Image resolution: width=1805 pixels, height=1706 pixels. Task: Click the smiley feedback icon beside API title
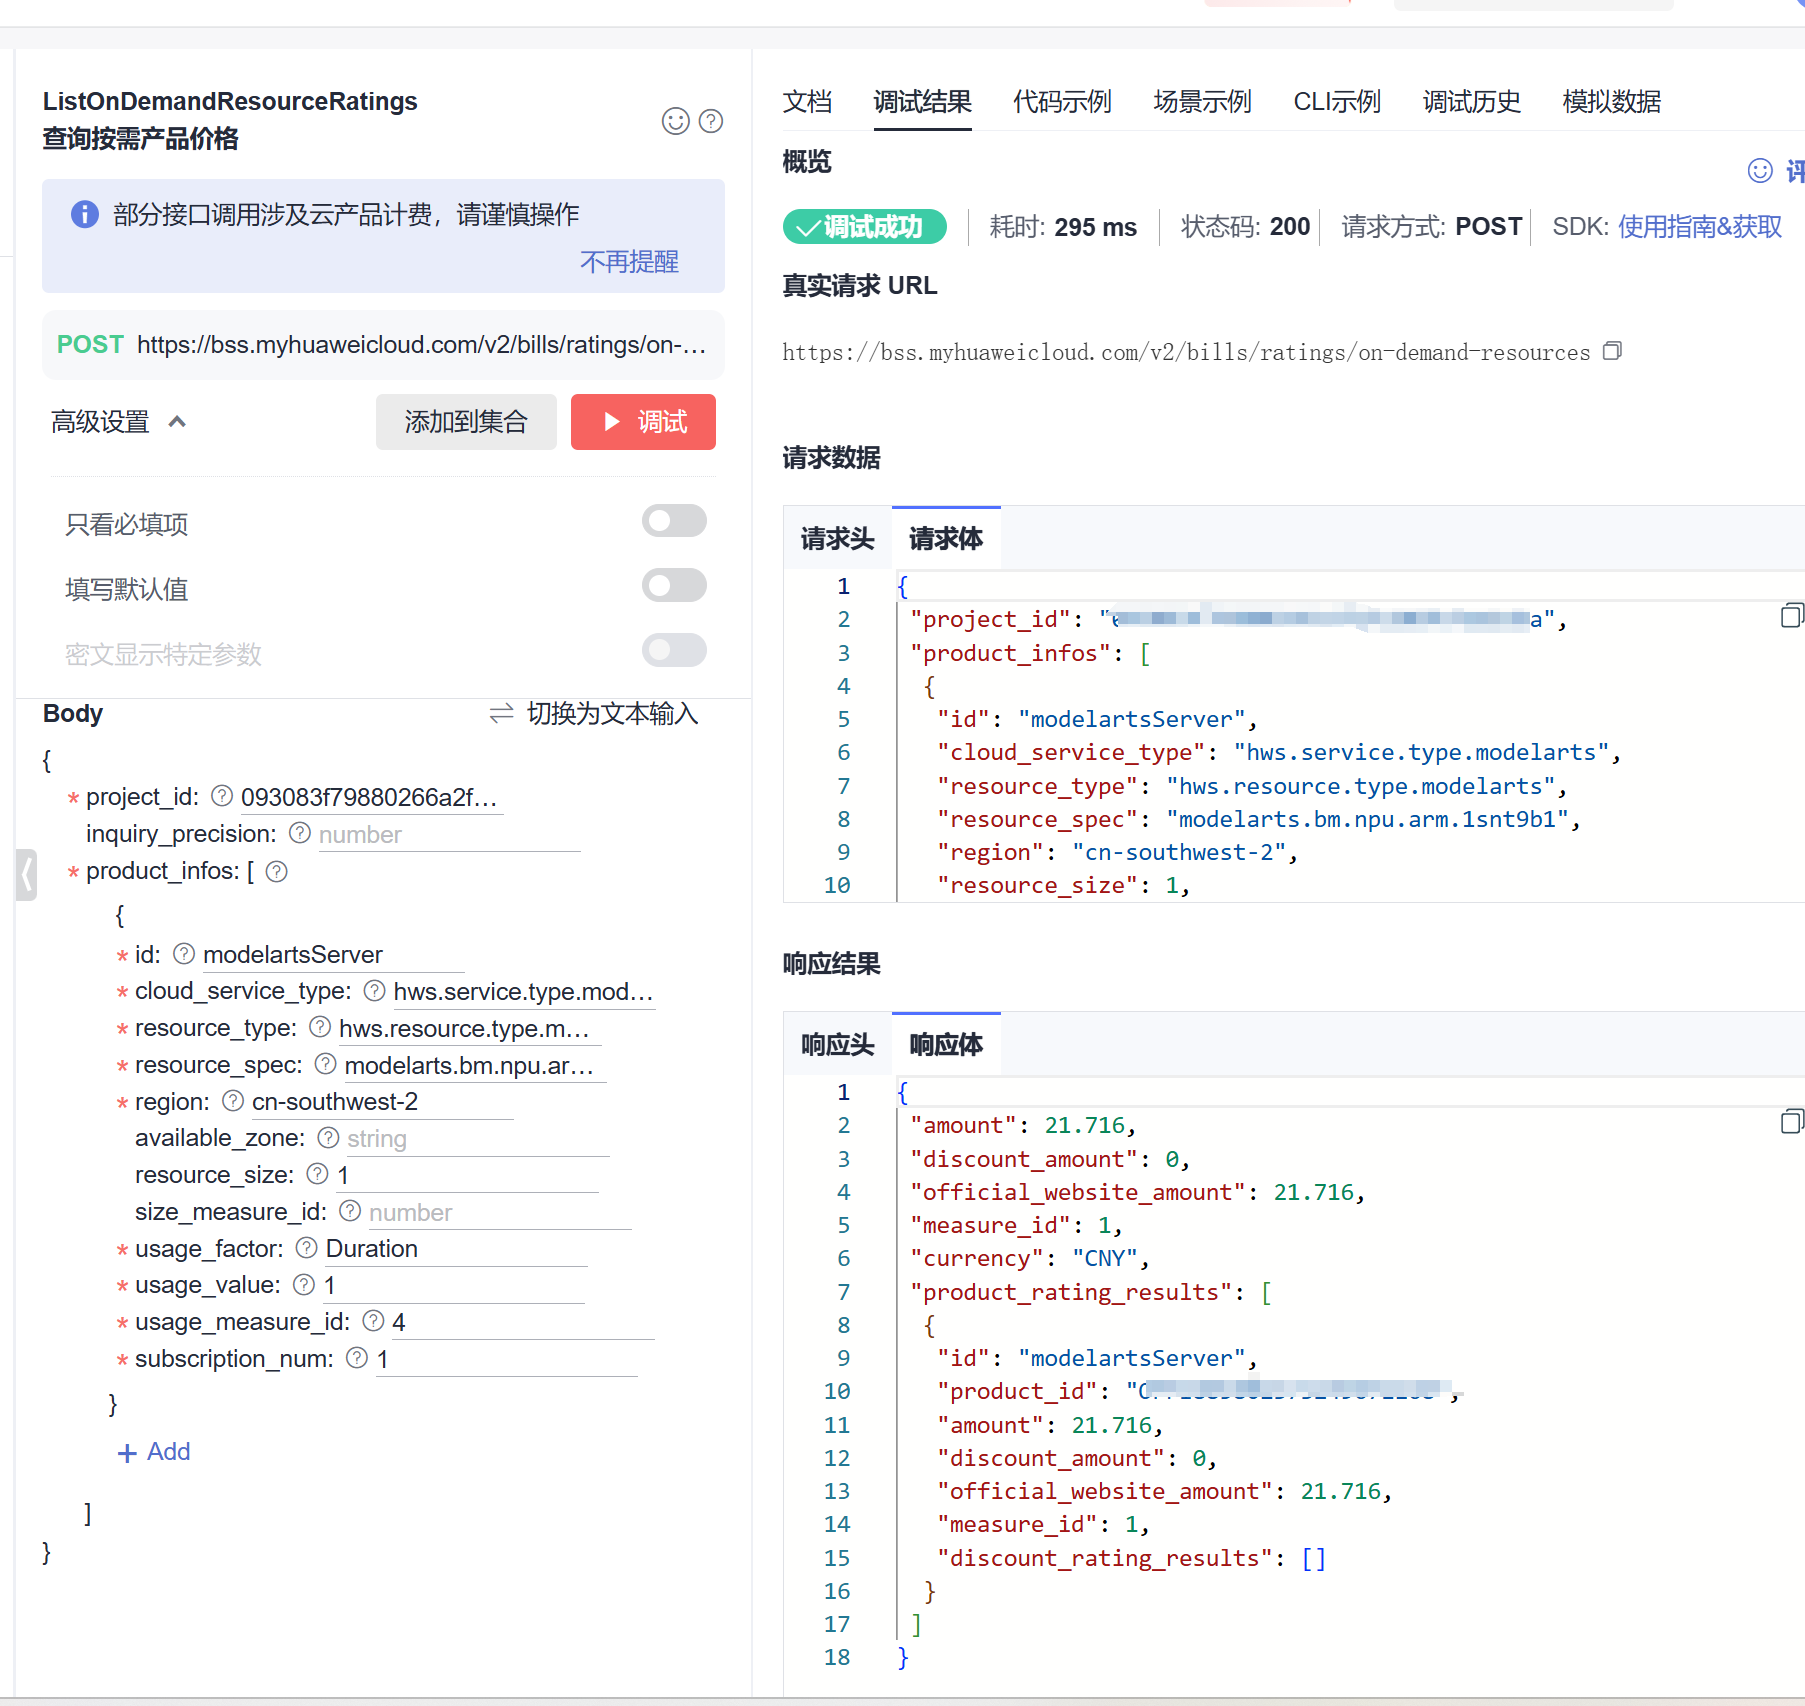tap(675, 121)
